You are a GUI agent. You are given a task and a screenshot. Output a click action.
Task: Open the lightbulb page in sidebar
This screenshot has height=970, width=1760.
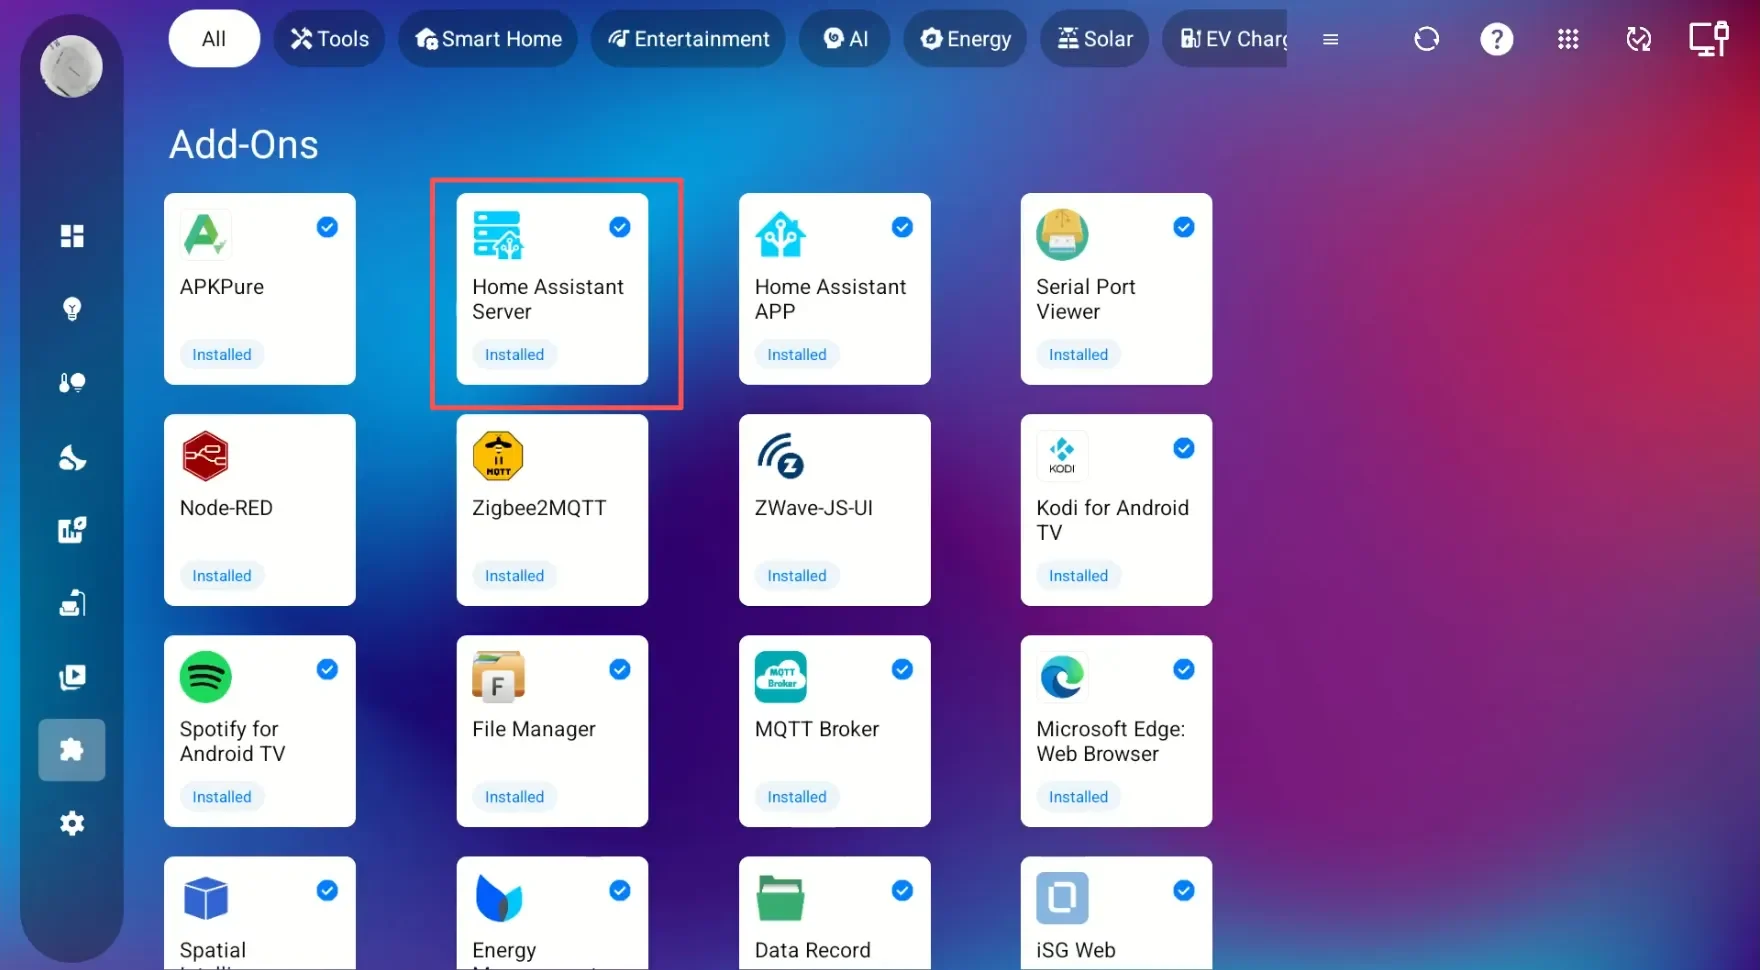coord(72,309)
